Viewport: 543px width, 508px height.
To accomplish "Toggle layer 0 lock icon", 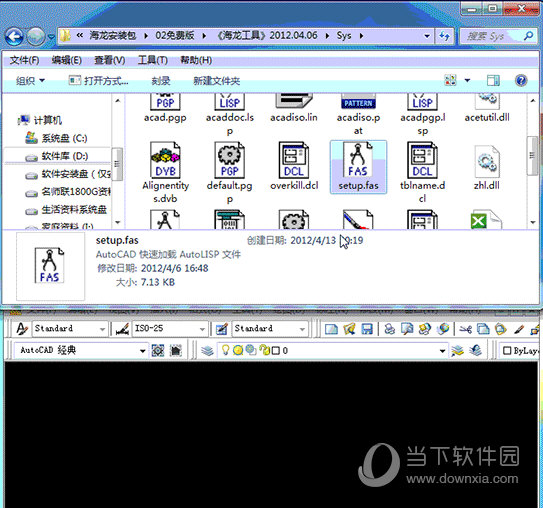I will 265,350.
